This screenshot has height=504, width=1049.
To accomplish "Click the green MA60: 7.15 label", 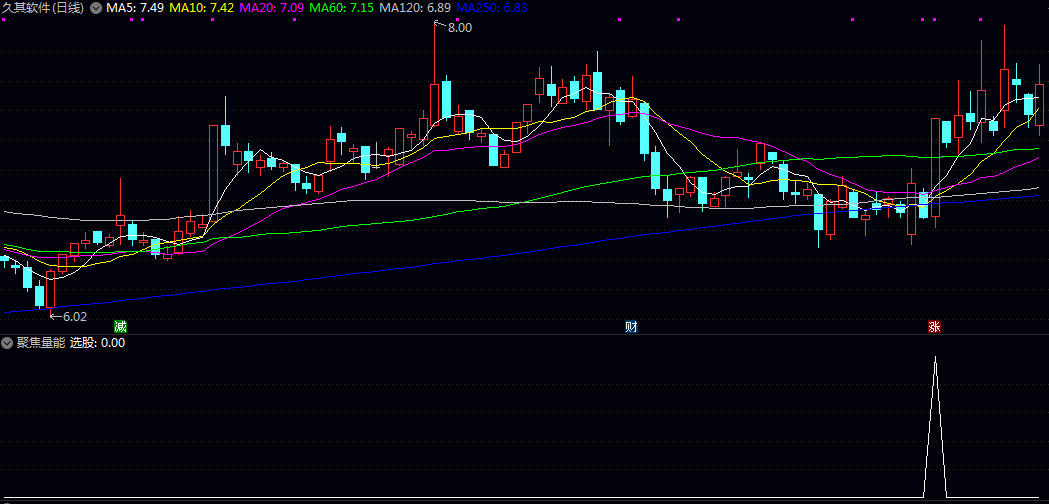I will pyautogui.click(x=342, y=8).
